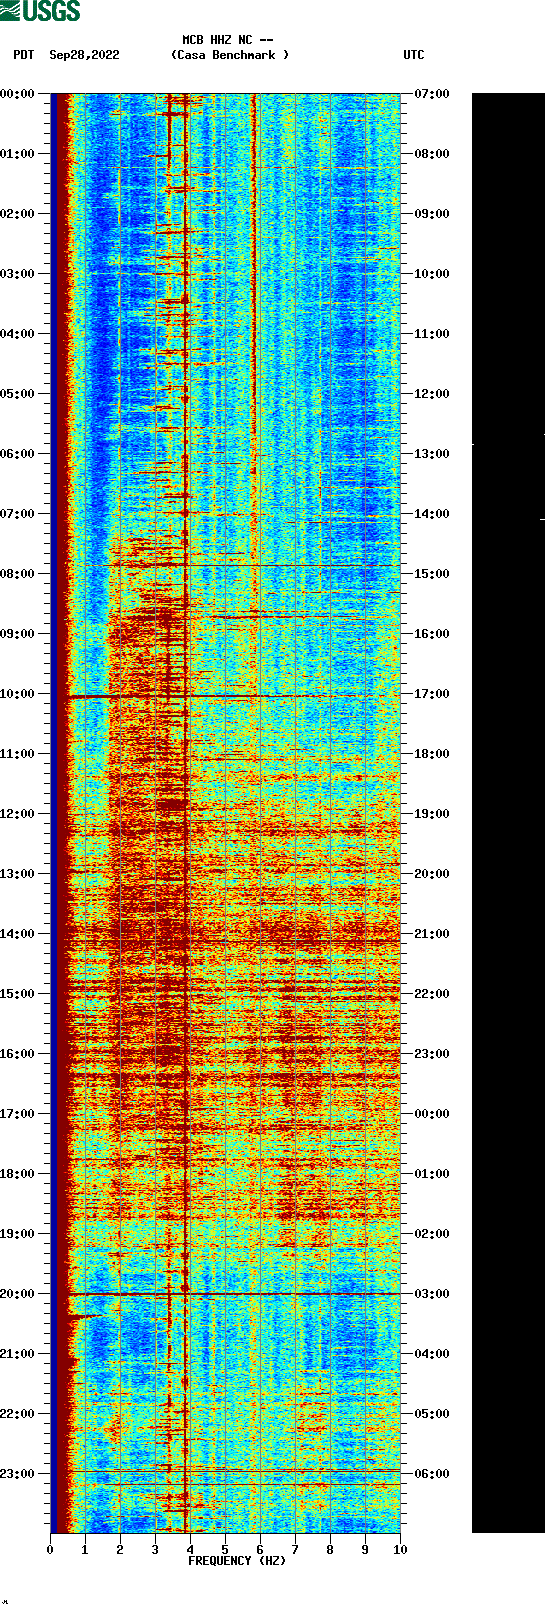Click the PDT timezone label

pyautogui.click(x=23, y=55)
